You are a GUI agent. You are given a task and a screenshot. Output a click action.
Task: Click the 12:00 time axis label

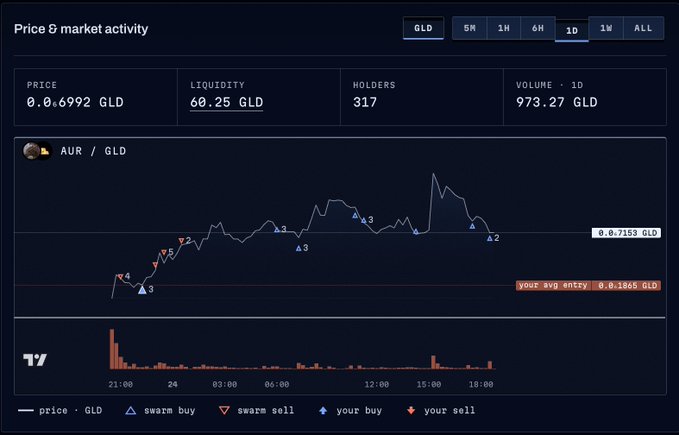(376, 384)
